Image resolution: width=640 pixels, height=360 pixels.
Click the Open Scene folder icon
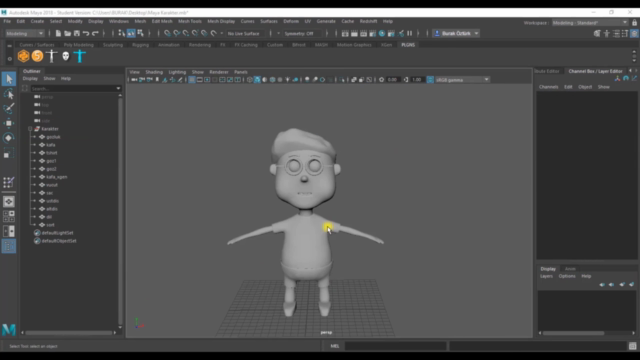pyautogui.click(x=67, y=33)
